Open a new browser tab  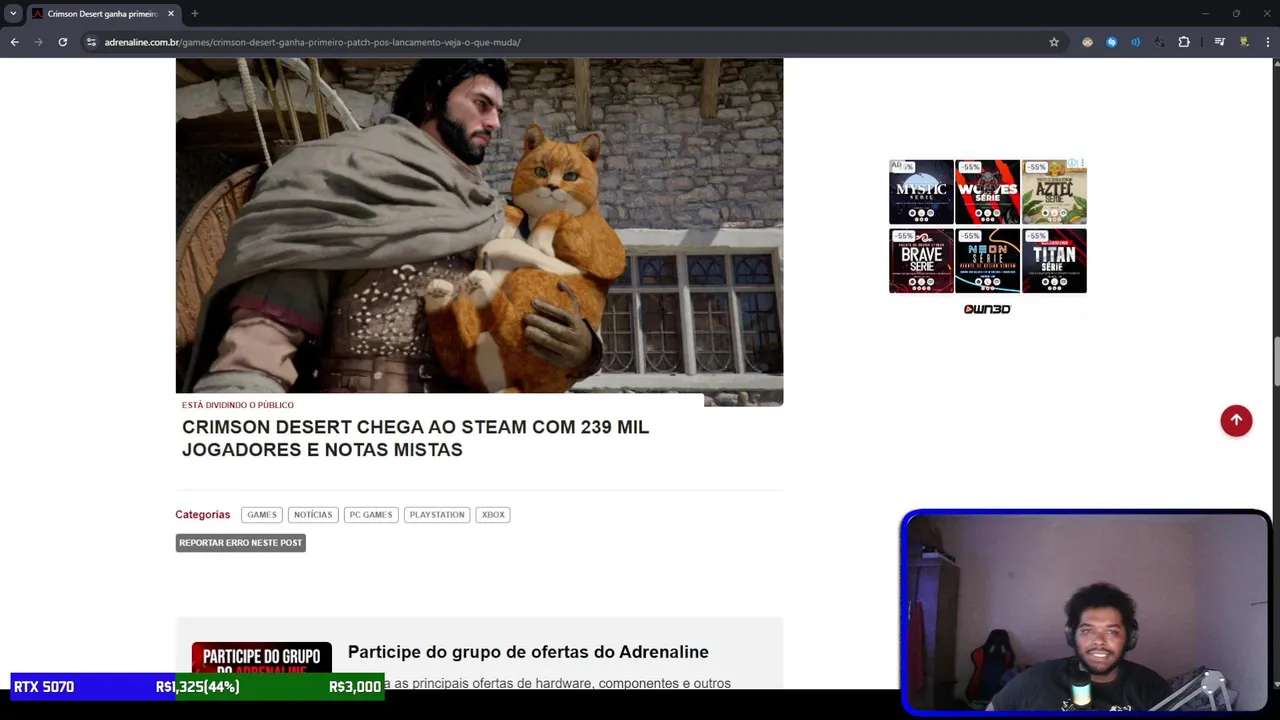(195, 13)
